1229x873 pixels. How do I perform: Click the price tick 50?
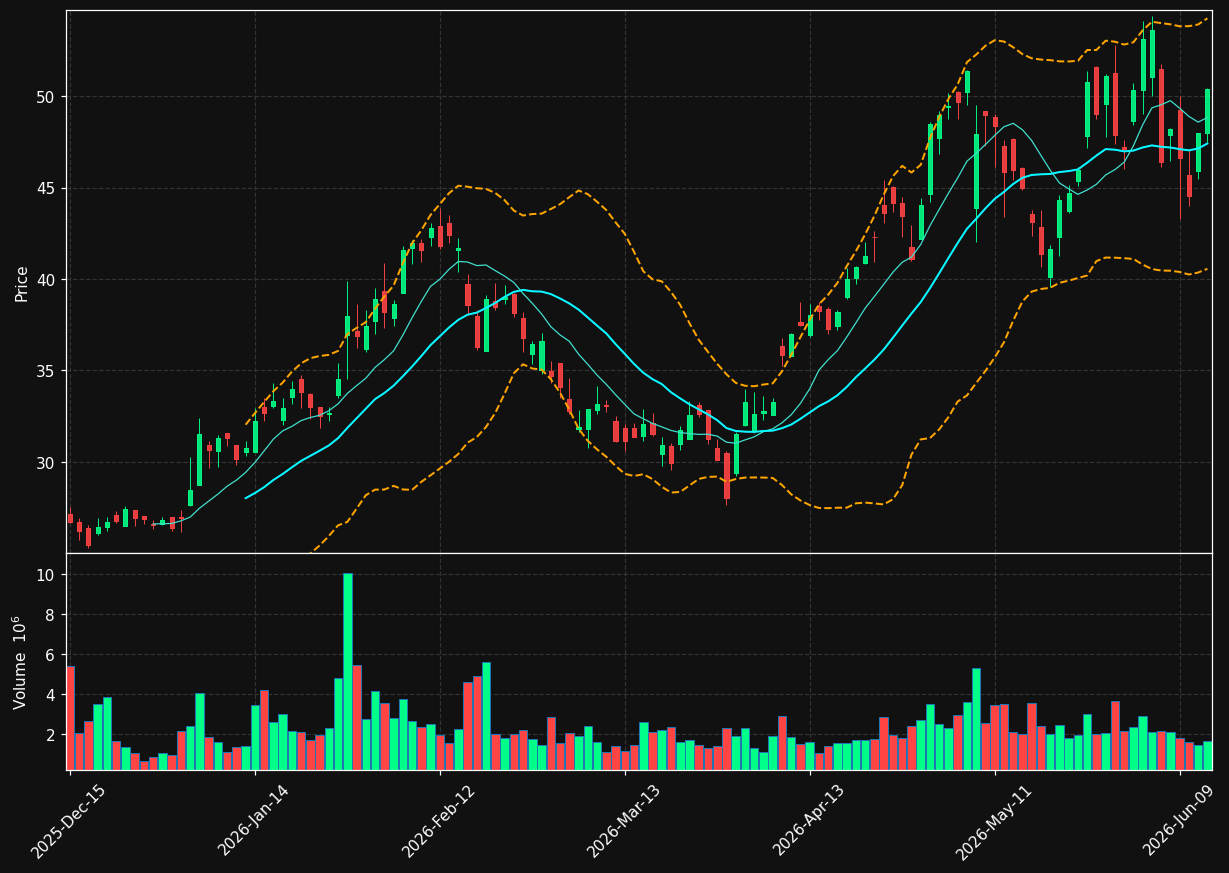48,97
